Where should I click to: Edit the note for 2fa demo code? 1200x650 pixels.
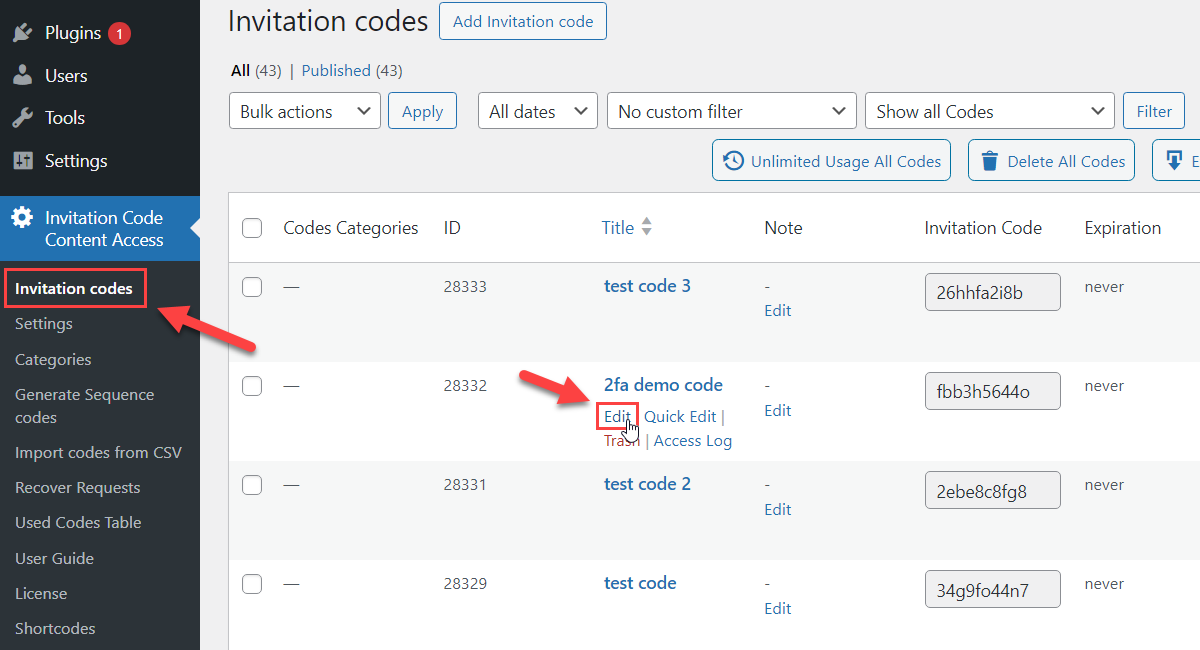click(x=777, y=411)
